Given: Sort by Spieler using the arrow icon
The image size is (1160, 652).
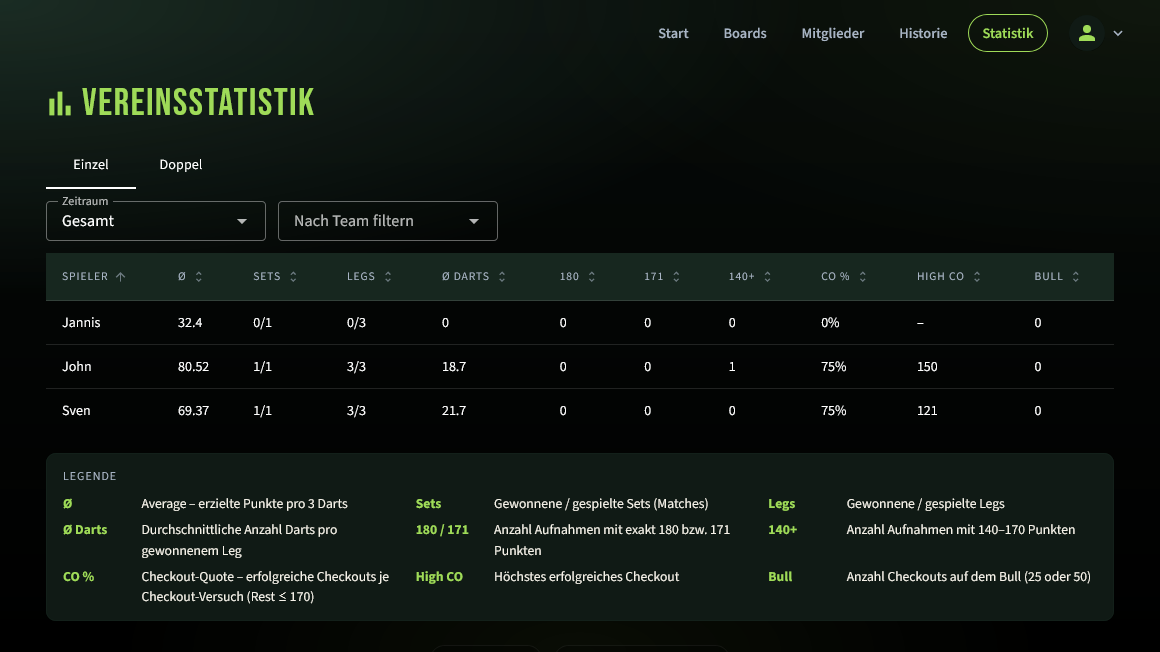Looking at the screenshot, I should (121, 277).
